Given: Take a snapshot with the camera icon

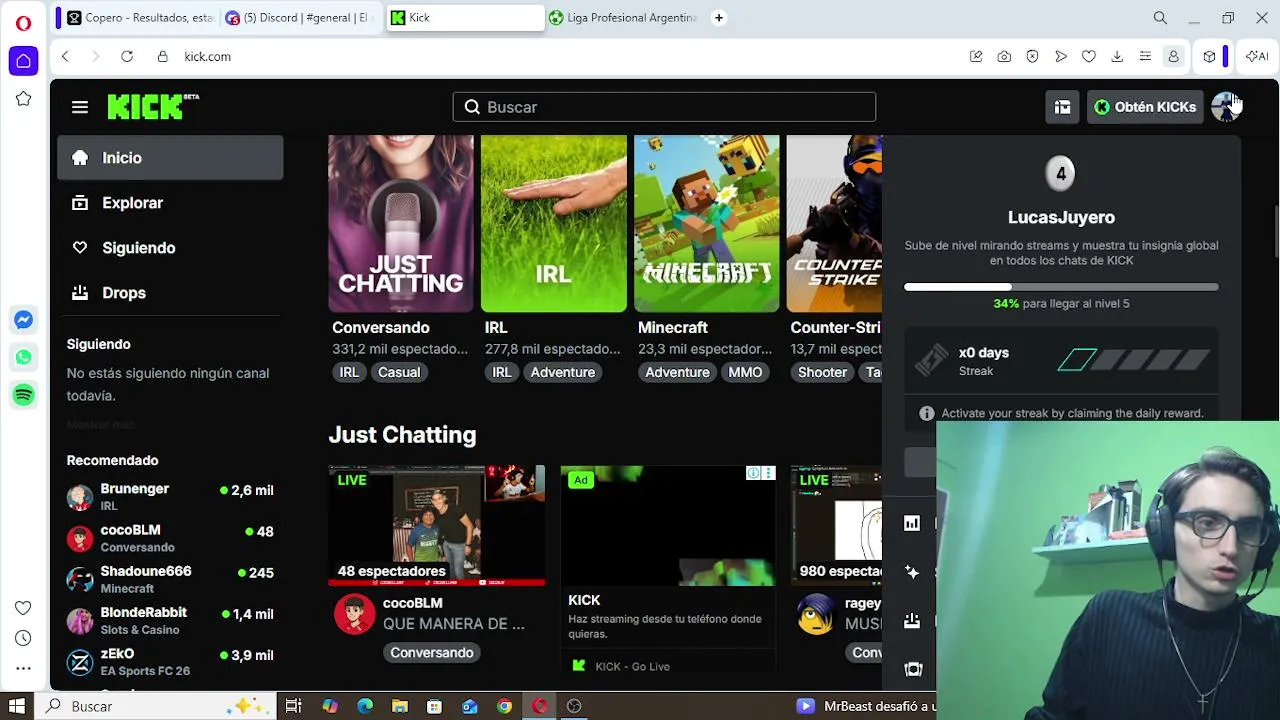Looking at the screenshot, I should click(1004, 56).
